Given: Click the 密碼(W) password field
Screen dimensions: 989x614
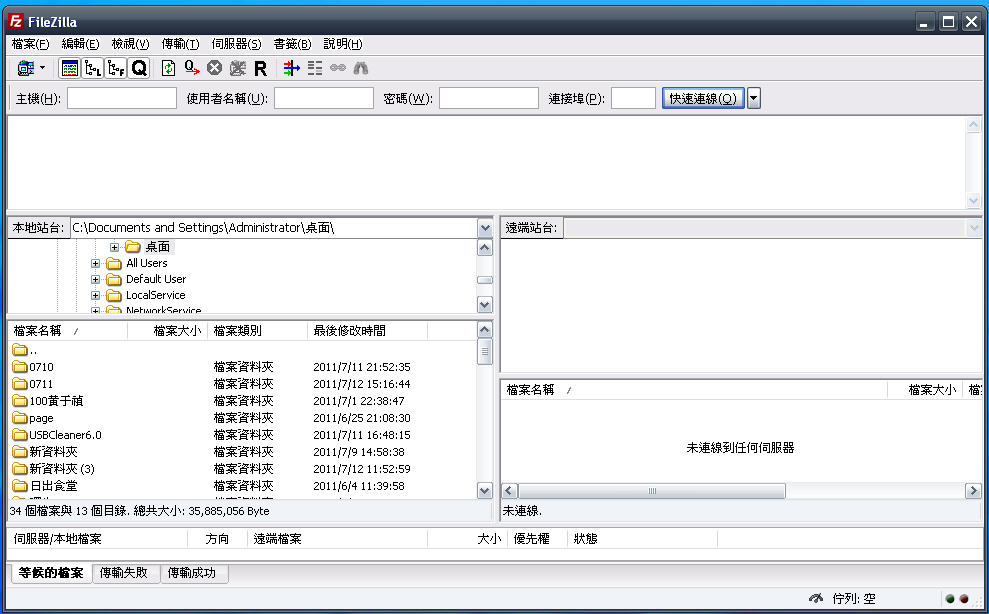Looking at the screenshot, I should (489, 98).
